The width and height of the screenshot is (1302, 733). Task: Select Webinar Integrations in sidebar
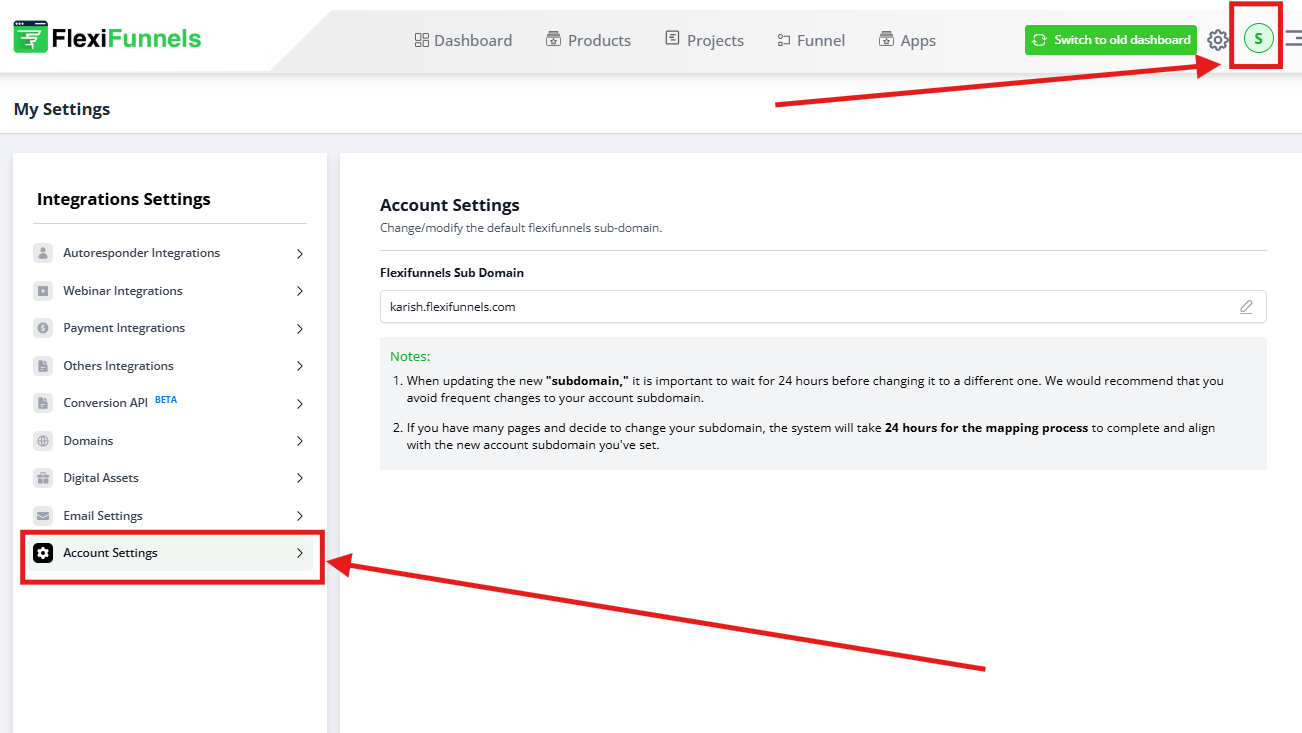(168, 291)
